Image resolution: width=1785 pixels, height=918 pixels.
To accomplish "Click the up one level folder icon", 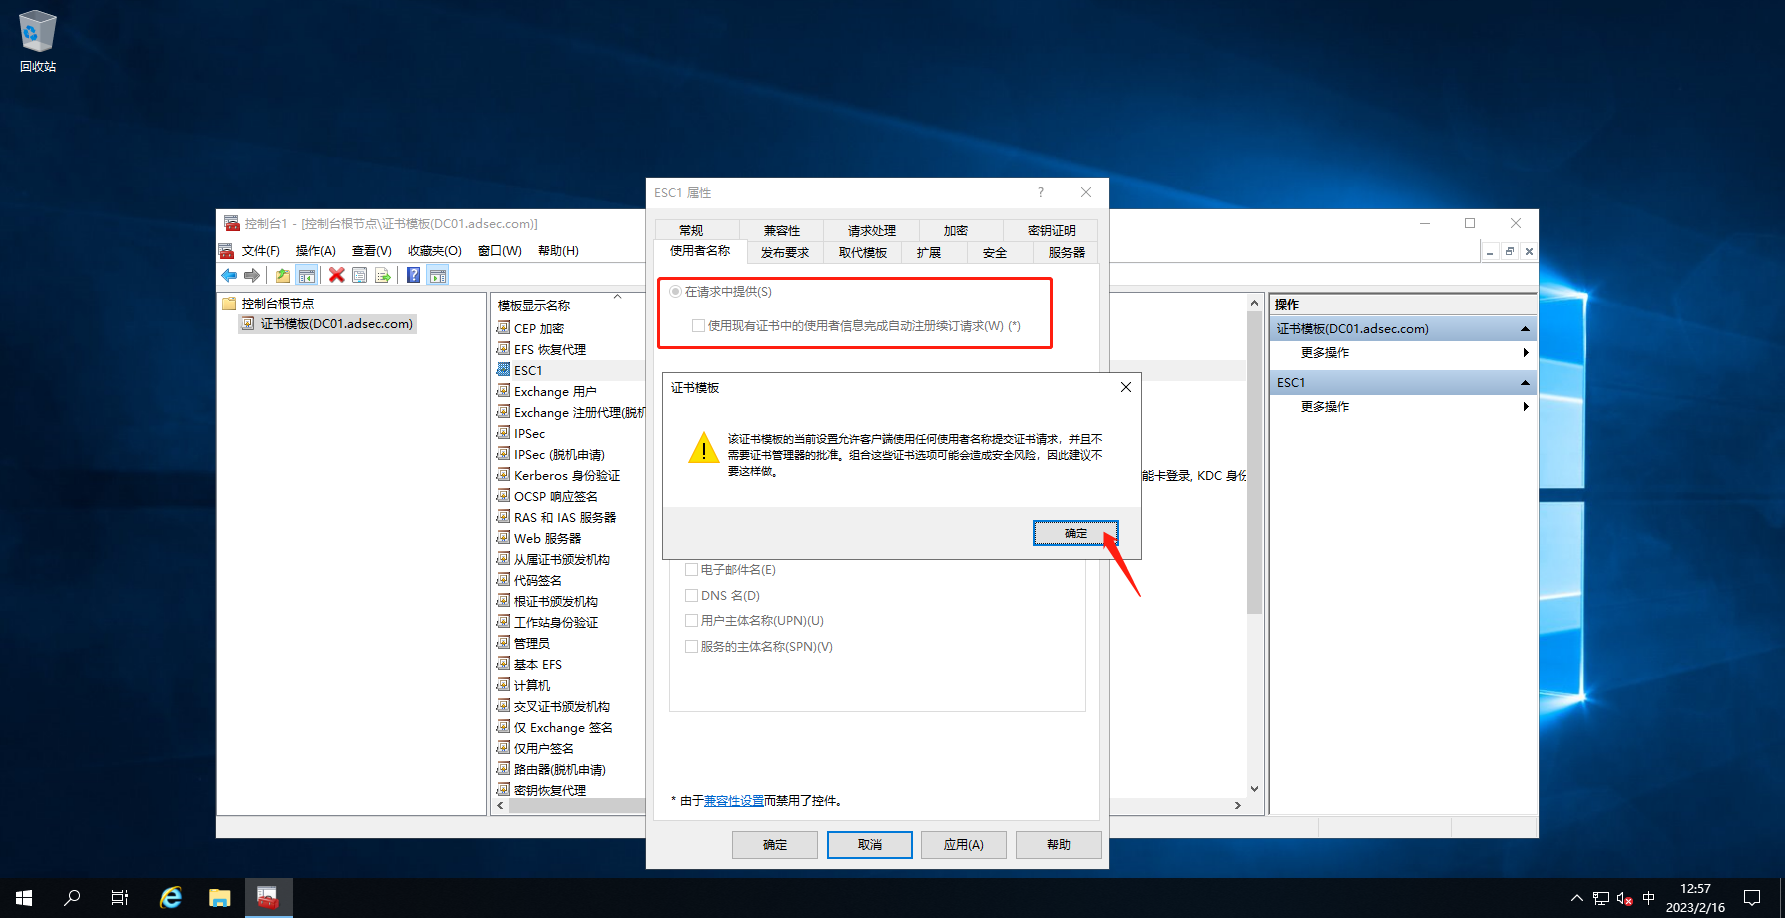I will [x=283, y=276].
